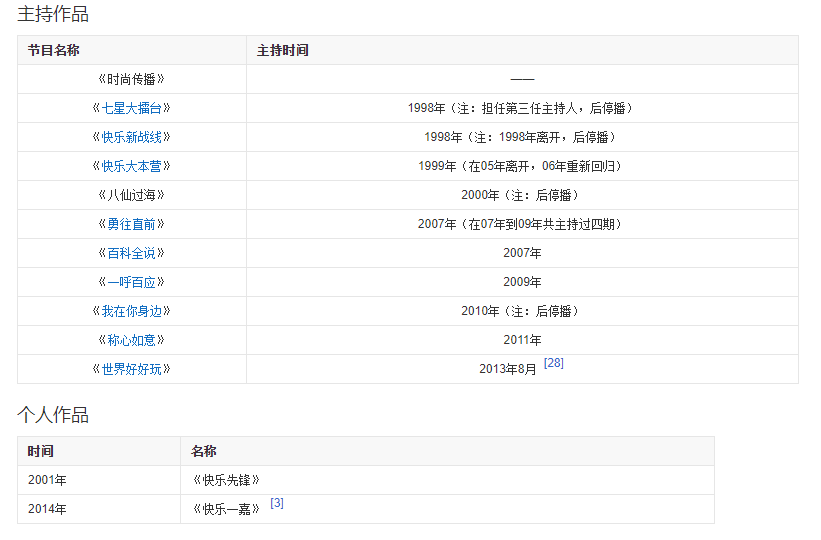Click the 《快乐先锋》 entry for 2001年

click(x=226, y=480)
